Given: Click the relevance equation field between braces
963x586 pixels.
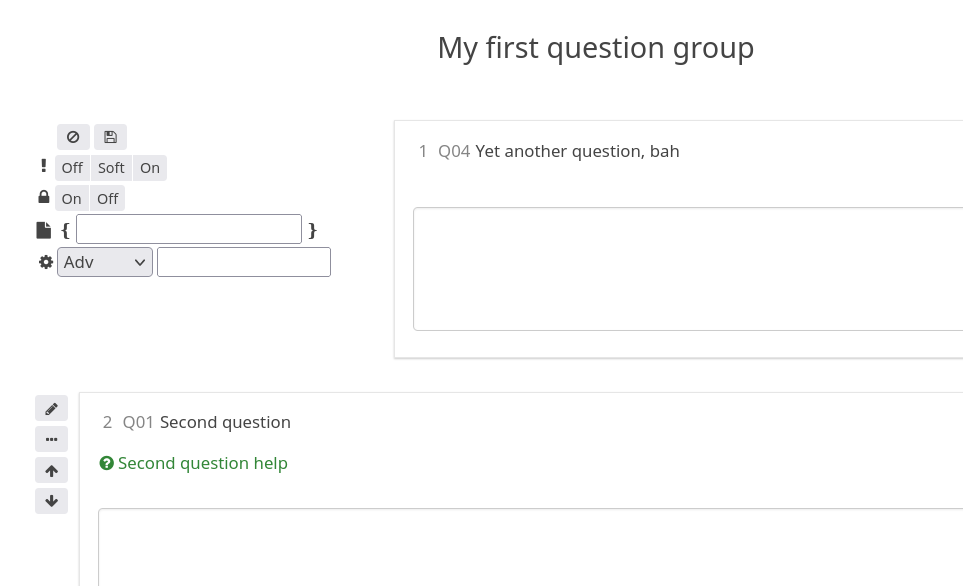Looking at the screenshot, I should 189,229.
